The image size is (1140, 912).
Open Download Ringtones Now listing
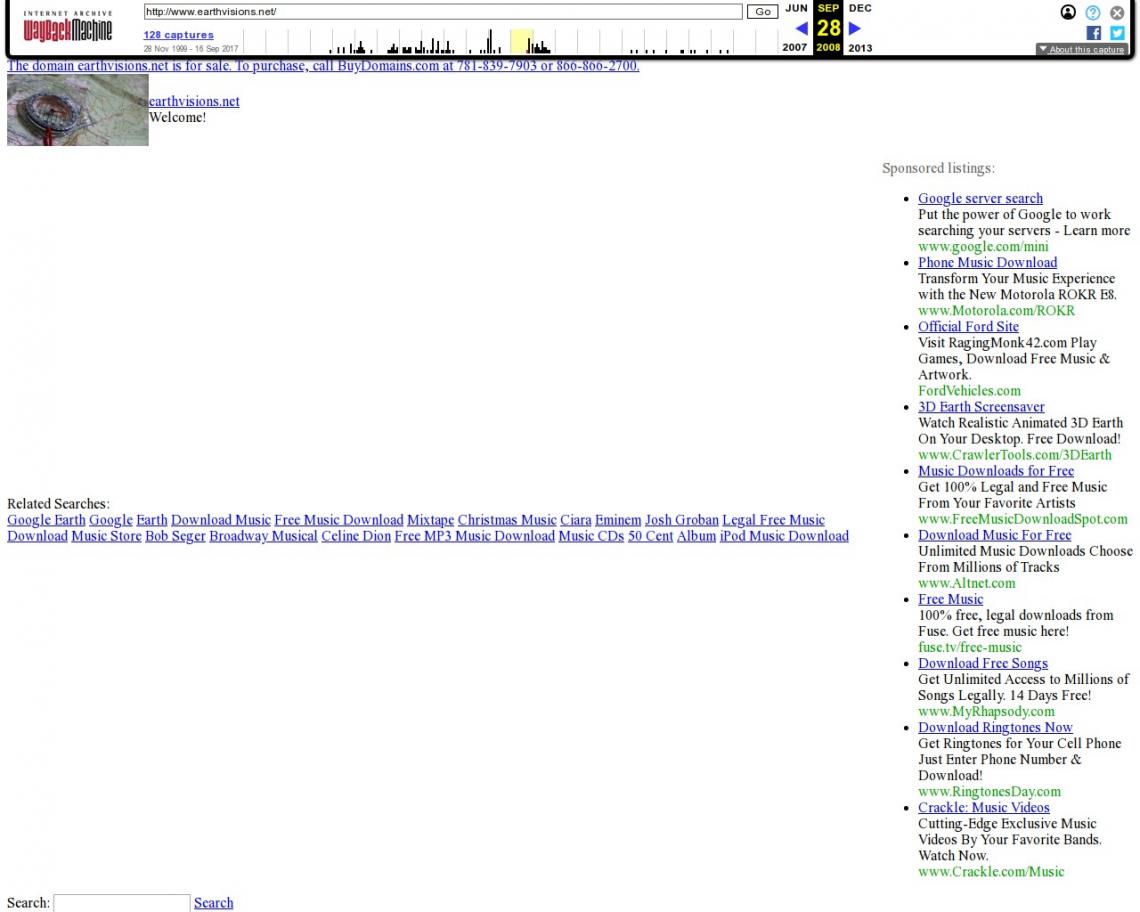point(995,727)
